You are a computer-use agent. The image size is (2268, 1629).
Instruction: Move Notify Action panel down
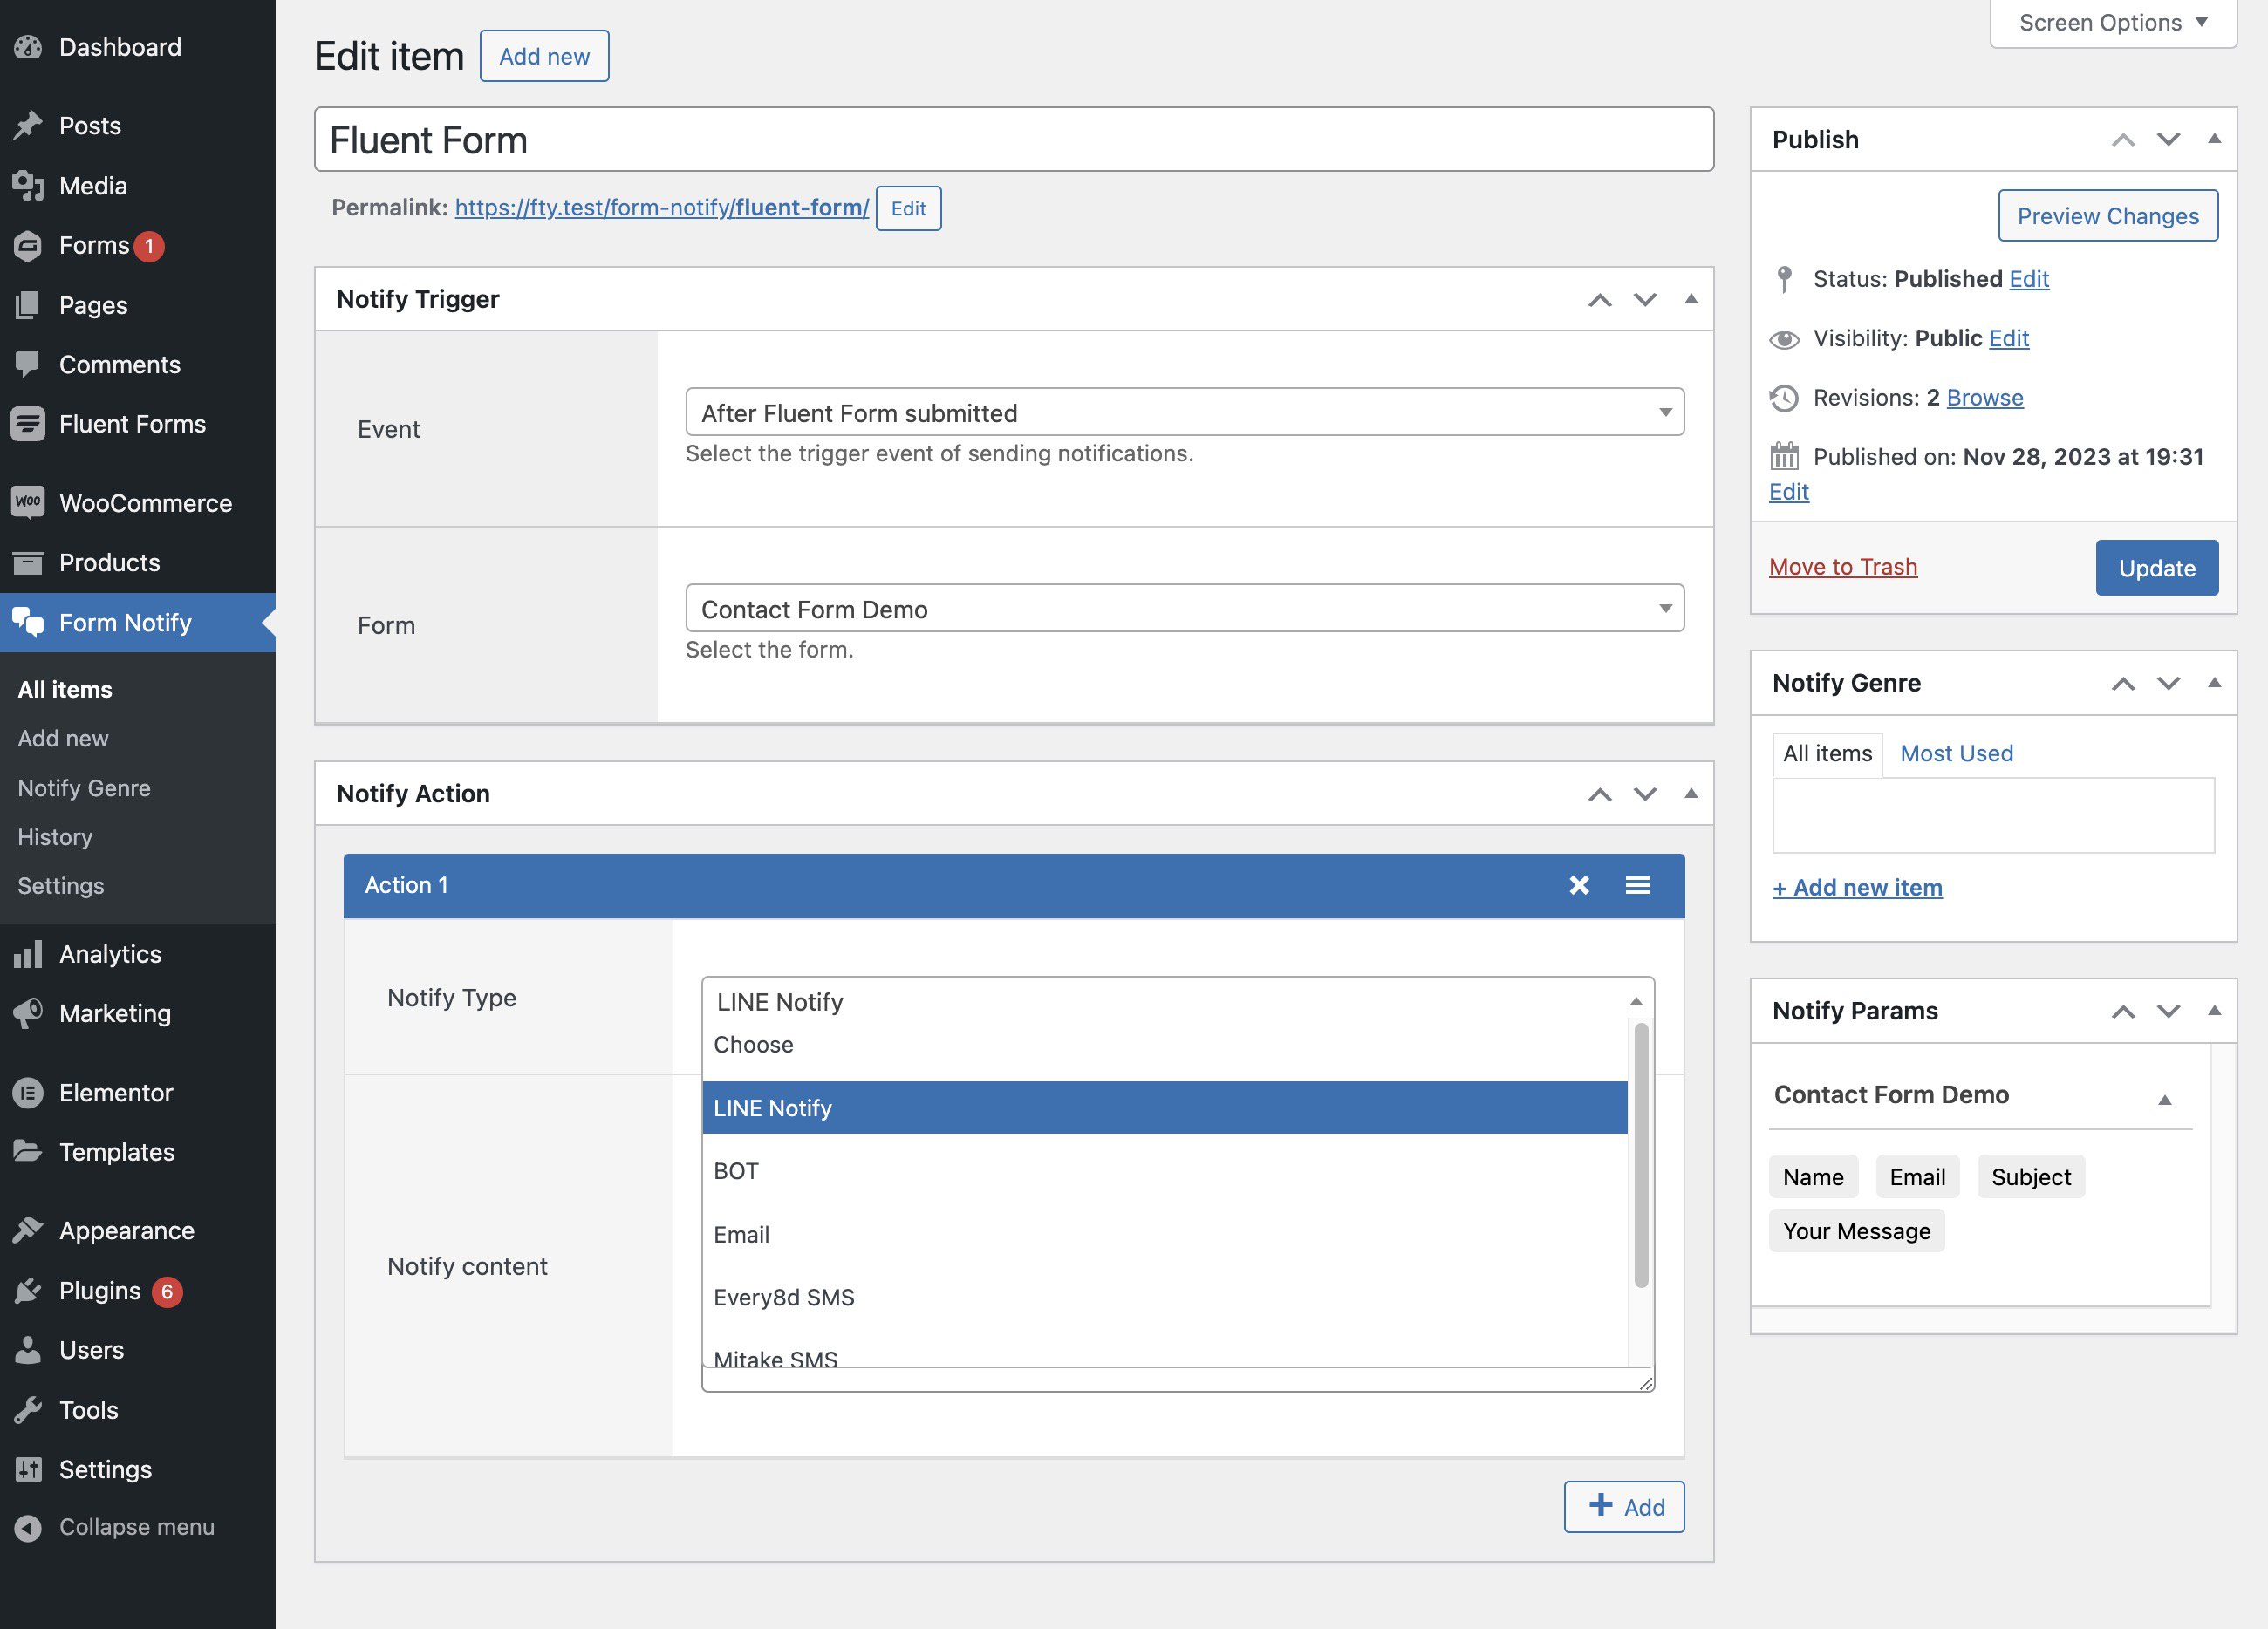click(x=1645, y=794)
